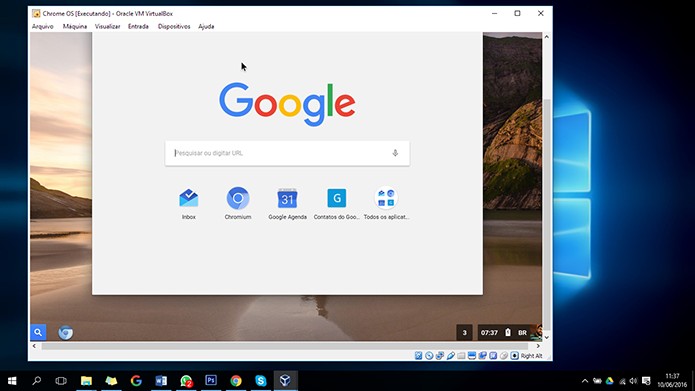
Task: Click VirtualBox vertical scrollbar down arrow
Action: pos(547,337)
